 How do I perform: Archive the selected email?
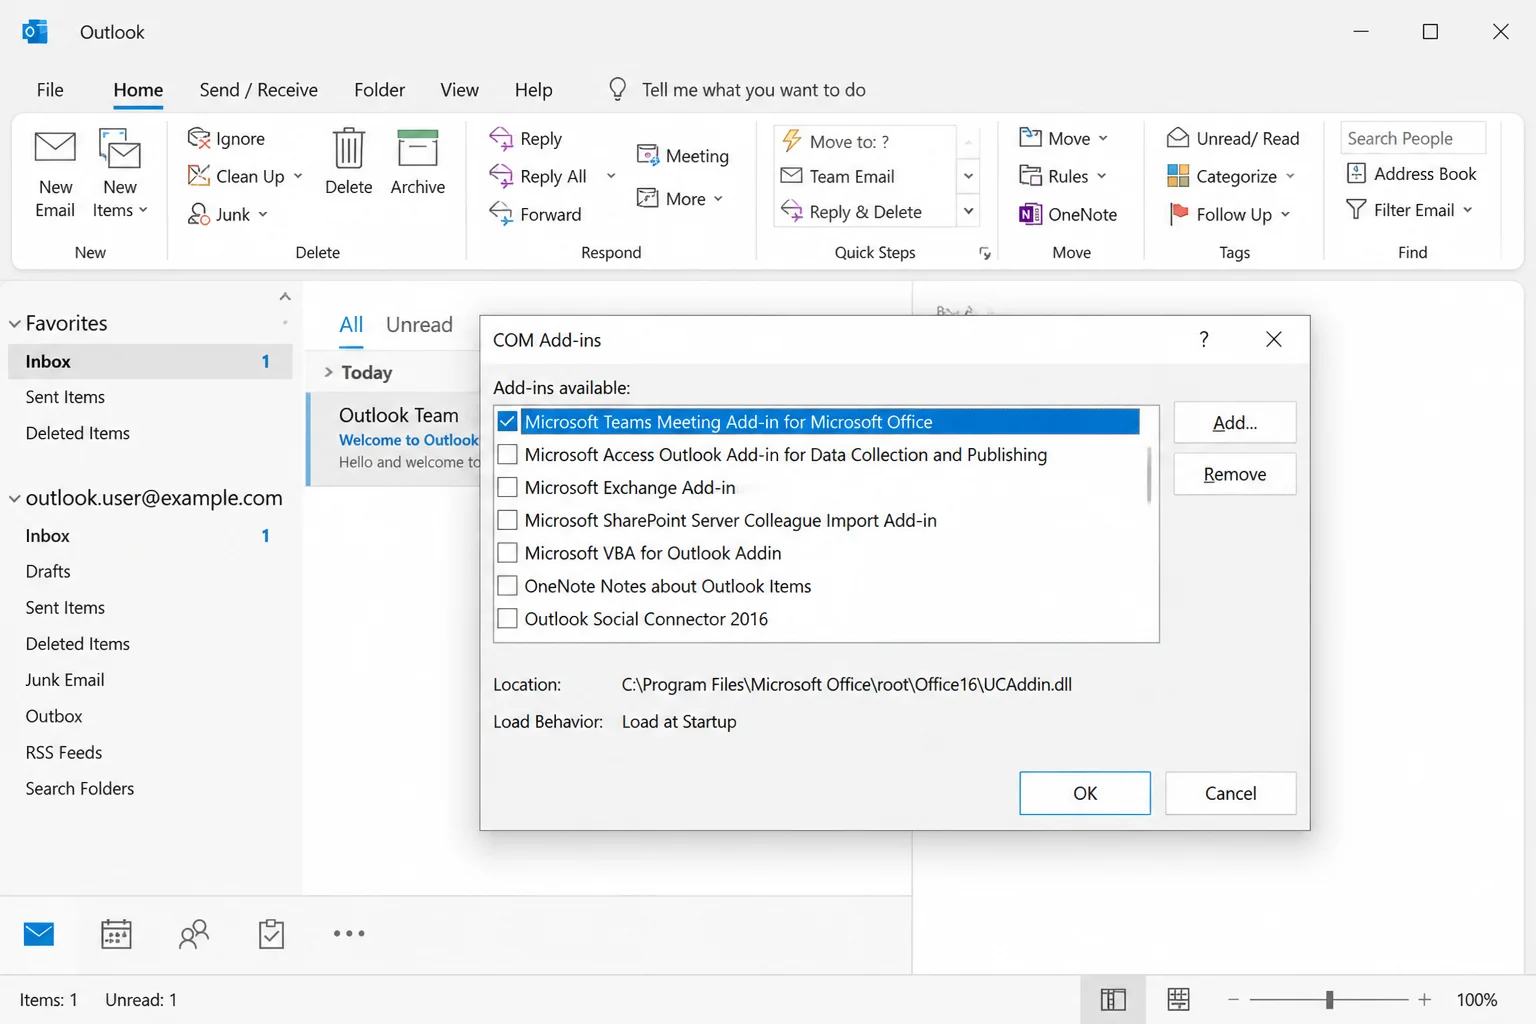pos(417,162)
